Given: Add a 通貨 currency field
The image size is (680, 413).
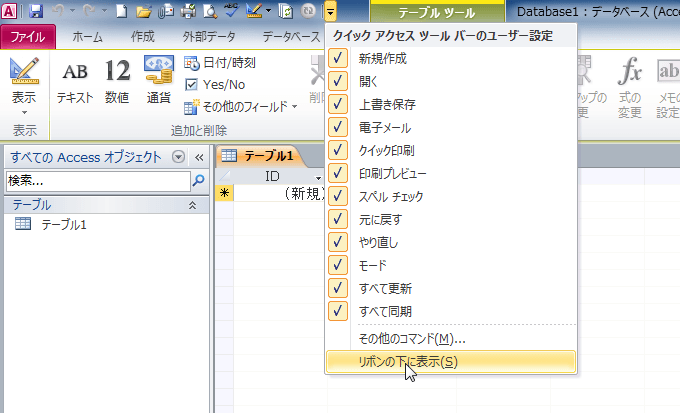Looking at the screenshot, I should (159, 80).
